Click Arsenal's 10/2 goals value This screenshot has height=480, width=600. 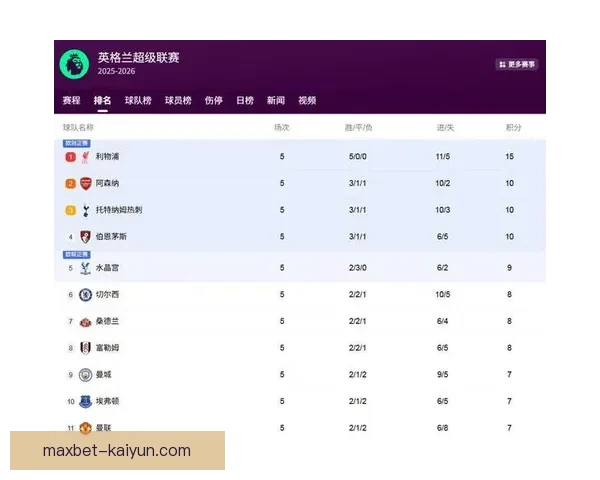coord(443,183)
